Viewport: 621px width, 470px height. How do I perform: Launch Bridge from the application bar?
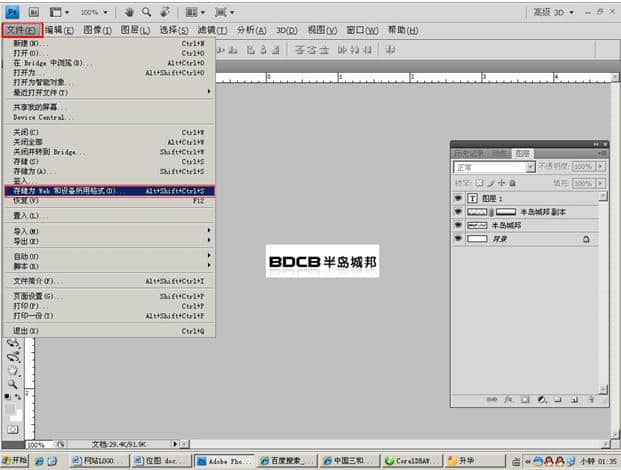(x=34, y=12)
